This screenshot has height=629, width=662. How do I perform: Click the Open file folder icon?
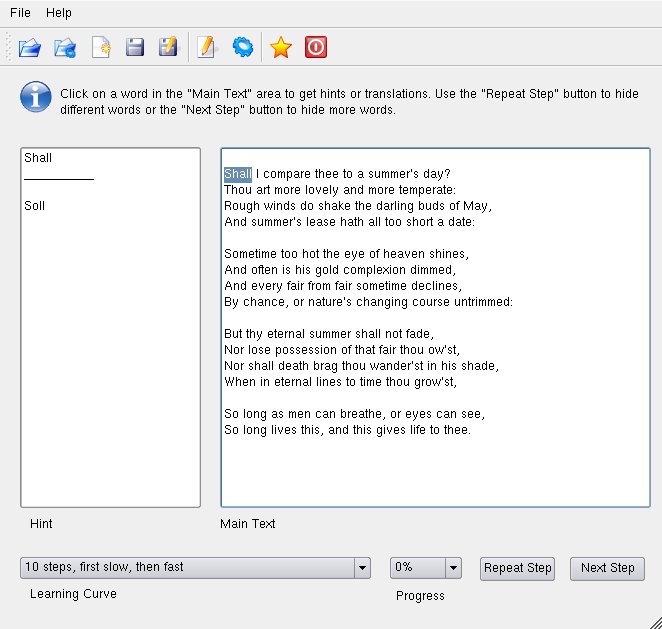30,47
